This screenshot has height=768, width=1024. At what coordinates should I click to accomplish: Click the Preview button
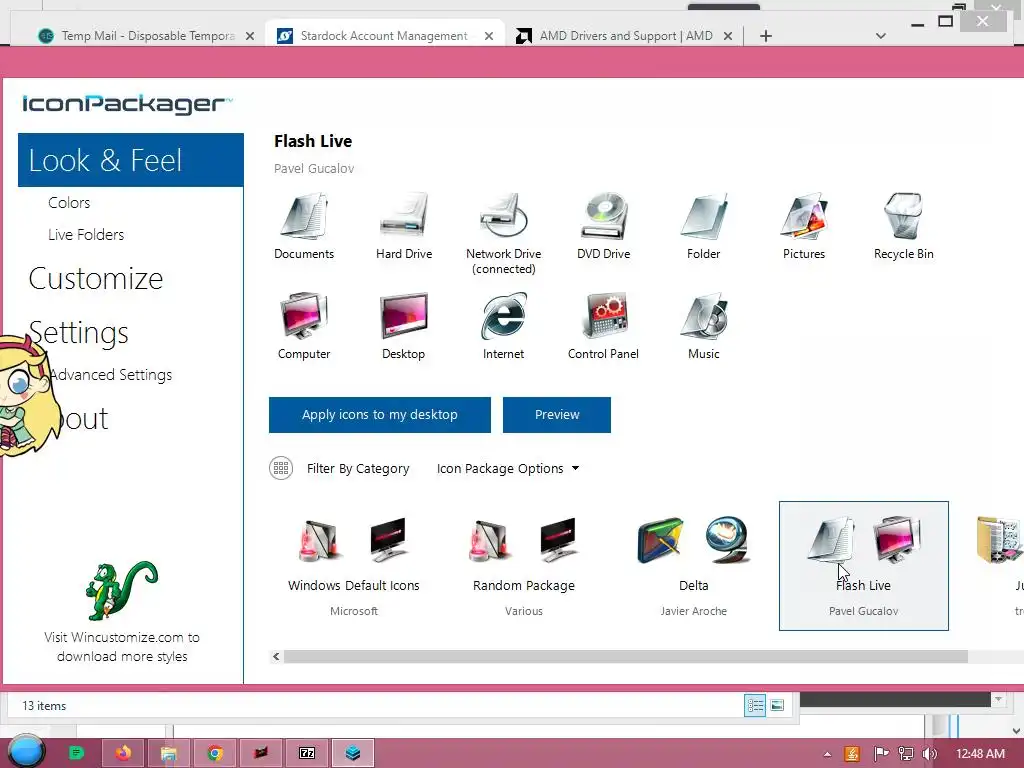(557, 415)
